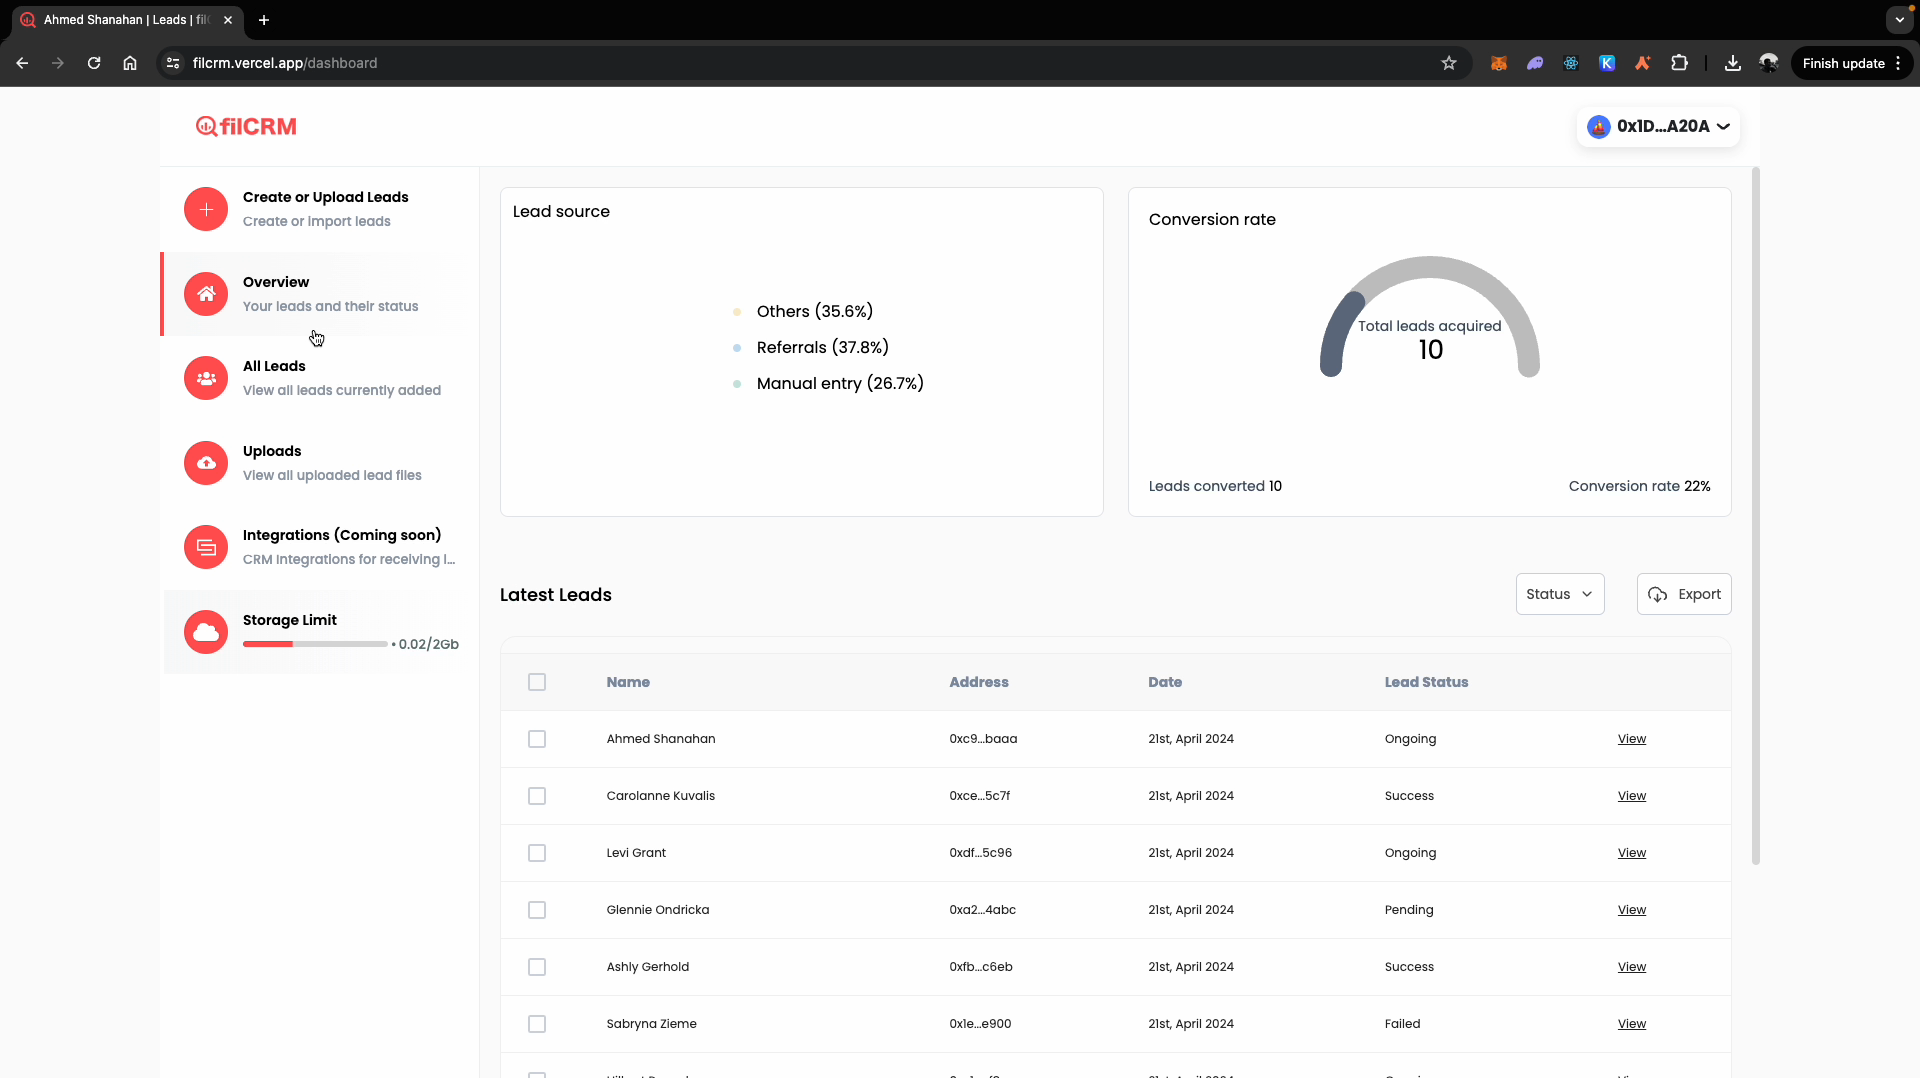Click the Uploads cloud-upload icon
Image resolution: width=1920 pixels, height=1078 pixels.
pyautogui.click(x=206, y=463)
